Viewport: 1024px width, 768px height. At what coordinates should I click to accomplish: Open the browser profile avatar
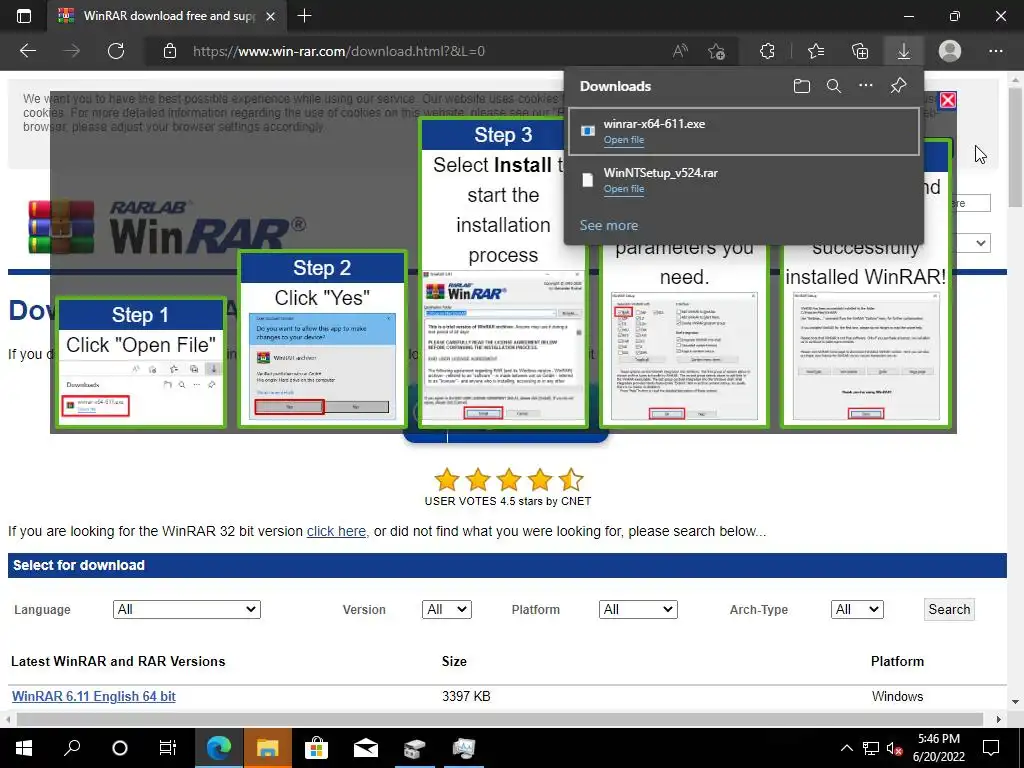[x=950, y=51]
